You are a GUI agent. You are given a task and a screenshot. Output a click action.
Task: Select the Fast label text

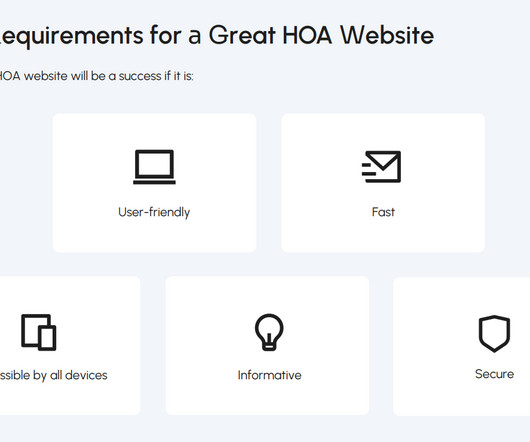[x=383, y=212]
